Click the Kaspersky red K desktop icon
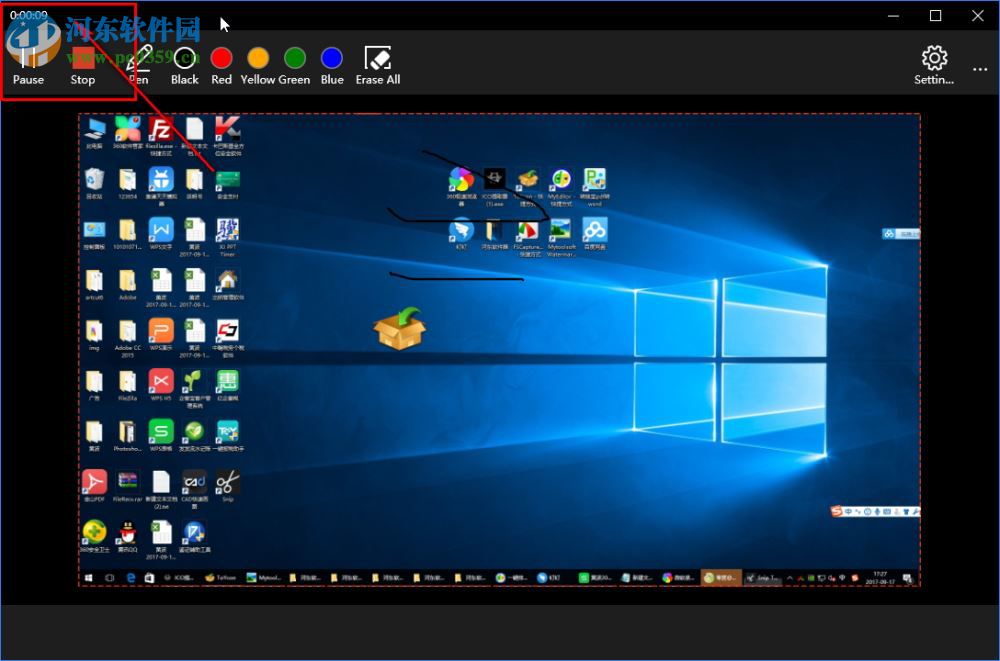Viewport: 1000px width, 661px height. coord(228,135)
